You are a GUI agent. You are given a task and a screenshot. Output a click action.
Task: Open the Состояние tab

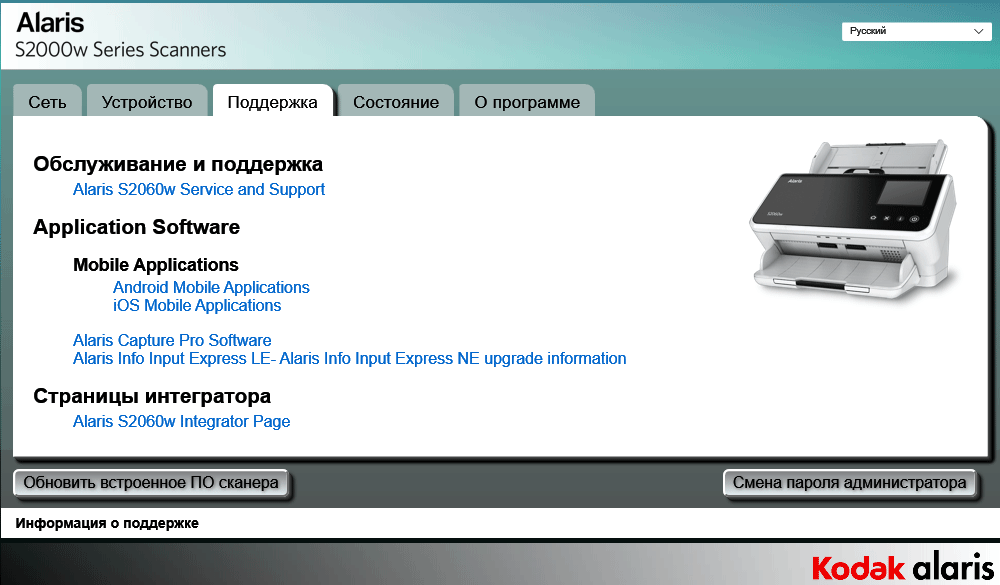396,102
